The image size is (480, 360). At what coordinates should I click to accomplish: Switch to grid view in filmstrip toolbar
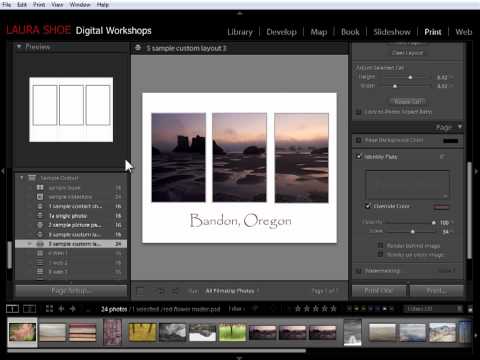coord(49,309)
